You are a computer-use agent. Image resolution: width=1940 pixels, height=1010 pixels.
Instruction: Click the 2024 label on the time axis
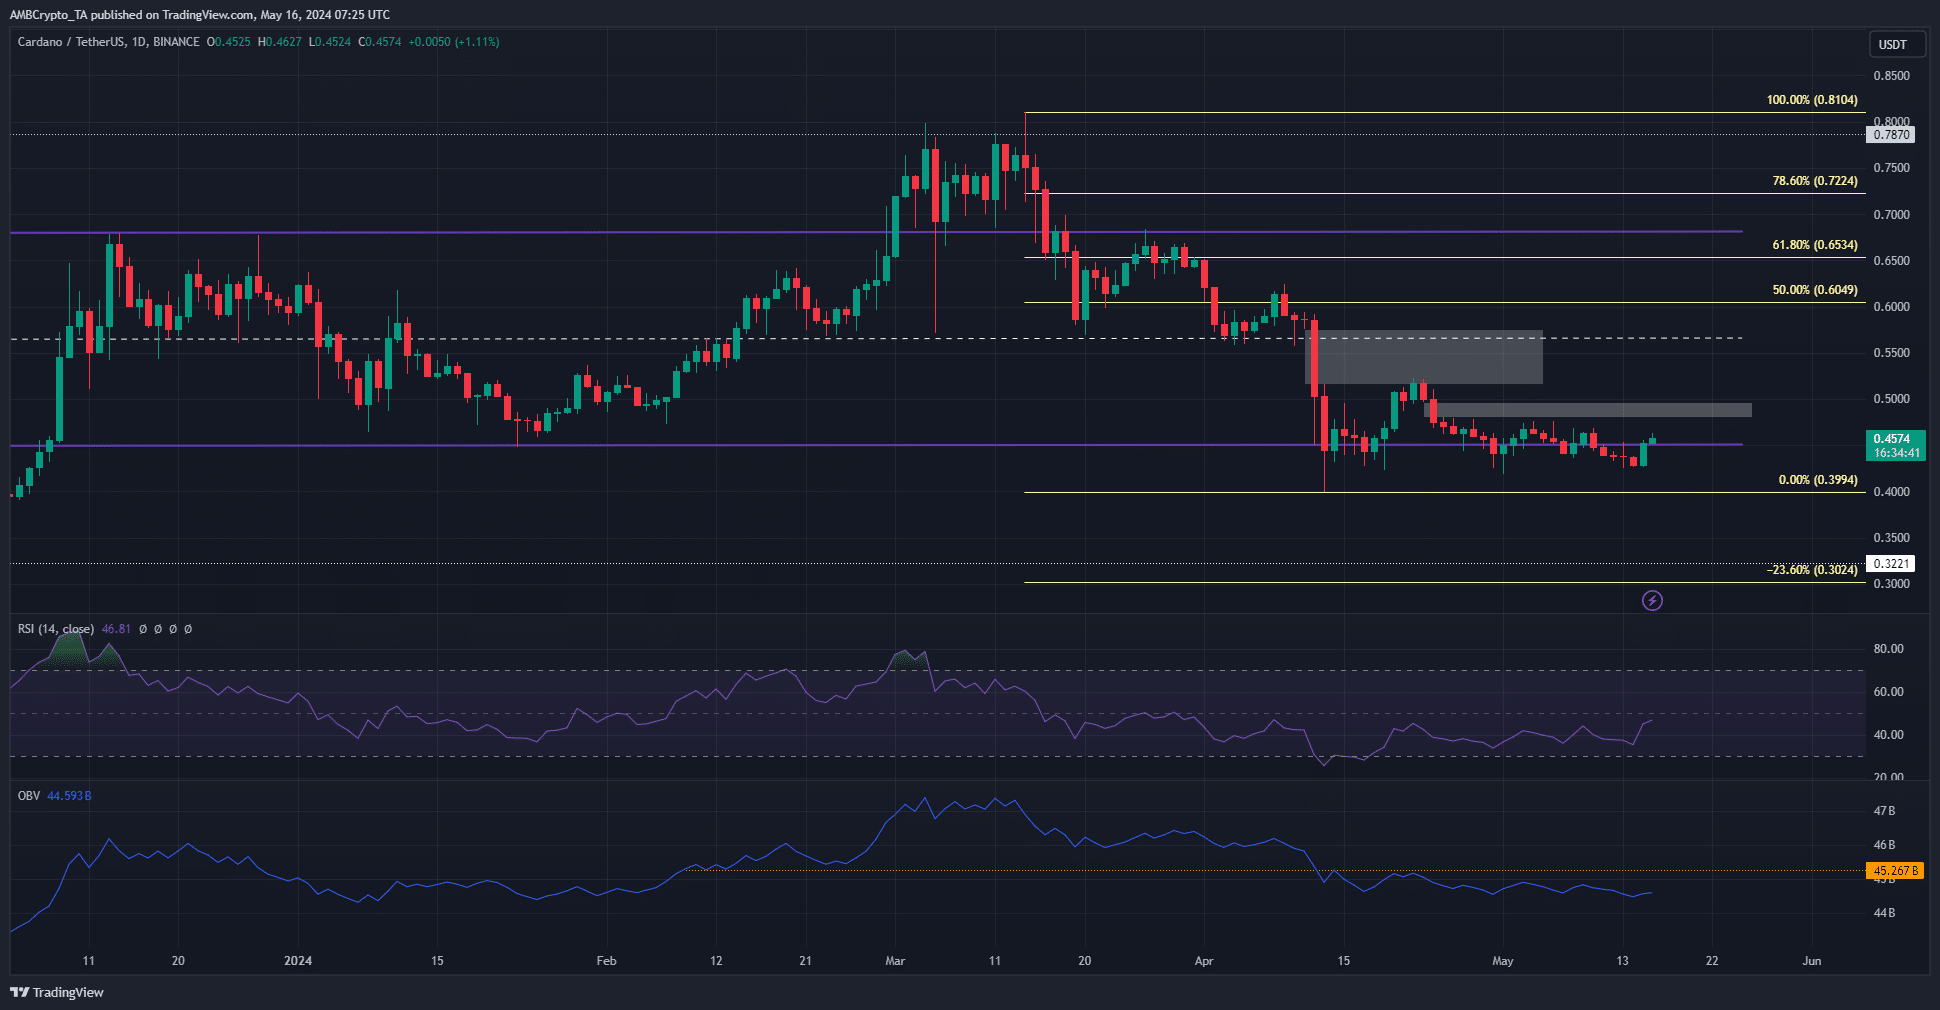pyautogui.click(x=298, y=961)
